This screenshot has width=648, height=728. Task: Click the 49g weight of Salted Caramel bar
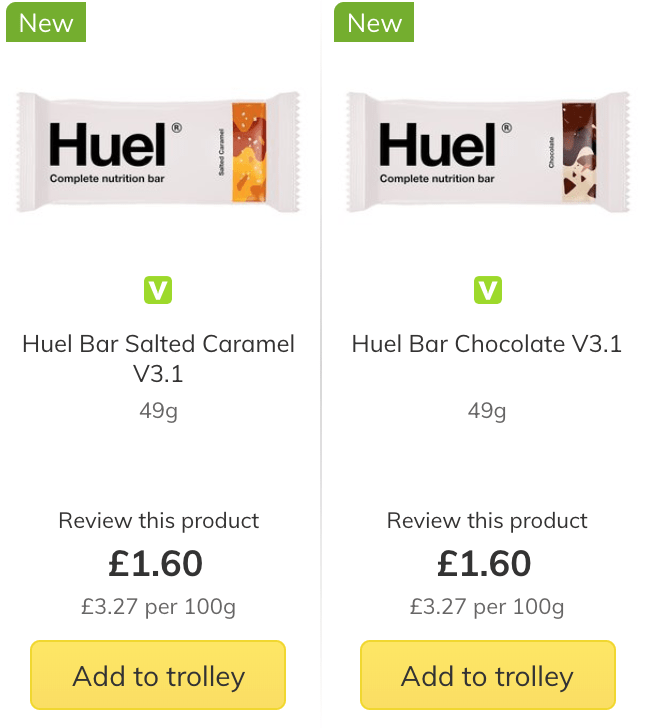(x=158, y=411)
